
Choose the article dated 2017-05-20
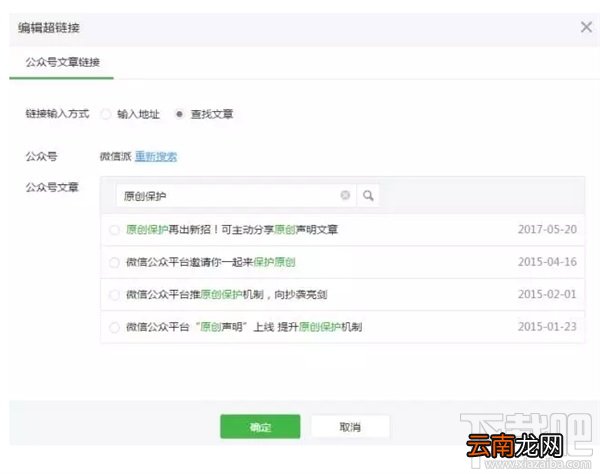[x=114, y=230]
